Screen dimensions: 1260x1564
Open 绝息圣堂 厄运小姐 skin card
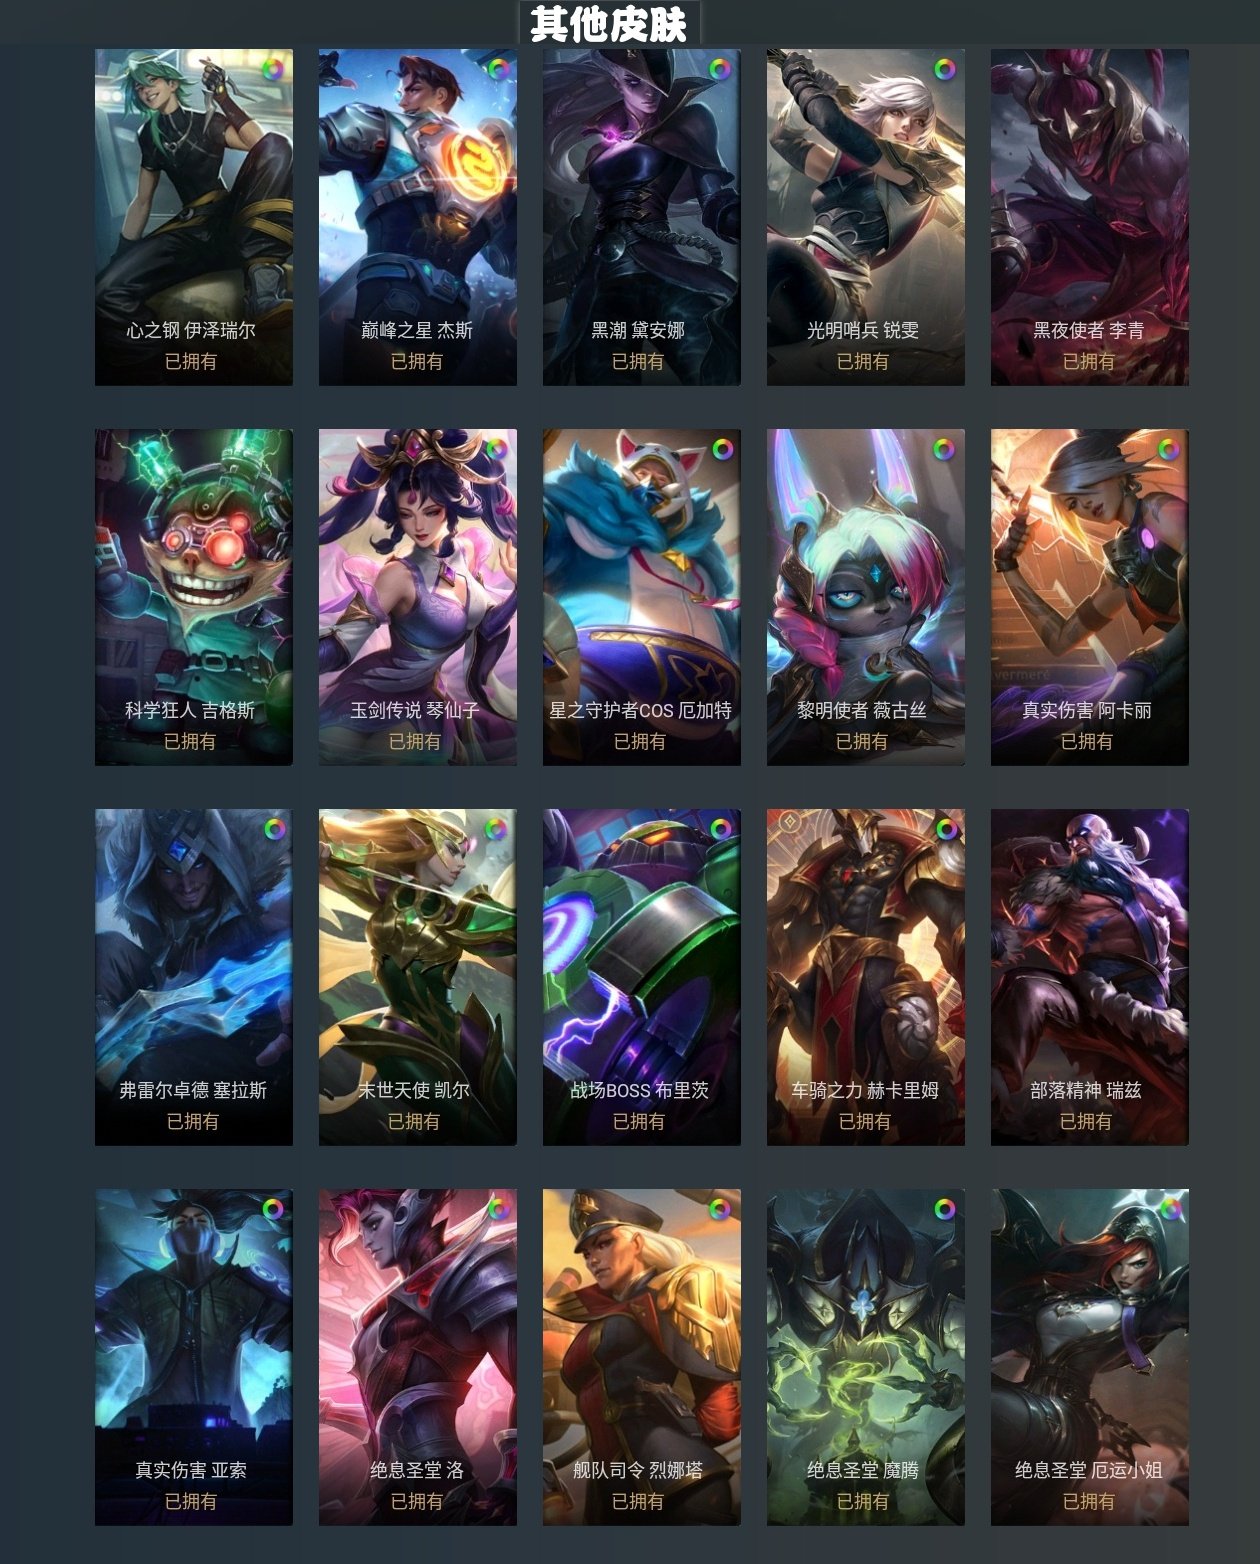1089,1357
